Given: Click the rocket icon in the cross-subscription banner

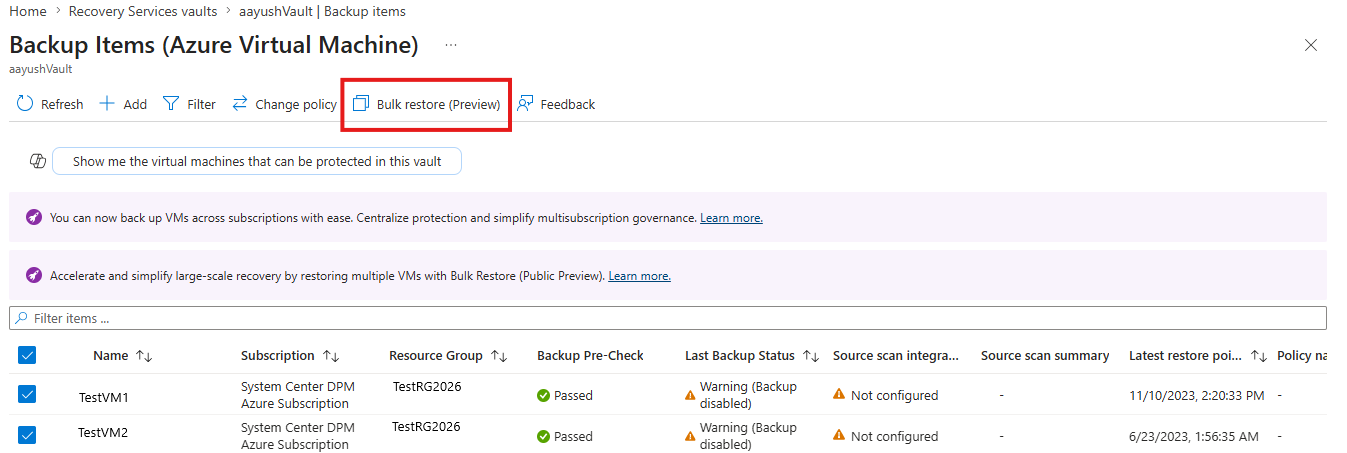Looking at the screenshot, I should 34,217.
